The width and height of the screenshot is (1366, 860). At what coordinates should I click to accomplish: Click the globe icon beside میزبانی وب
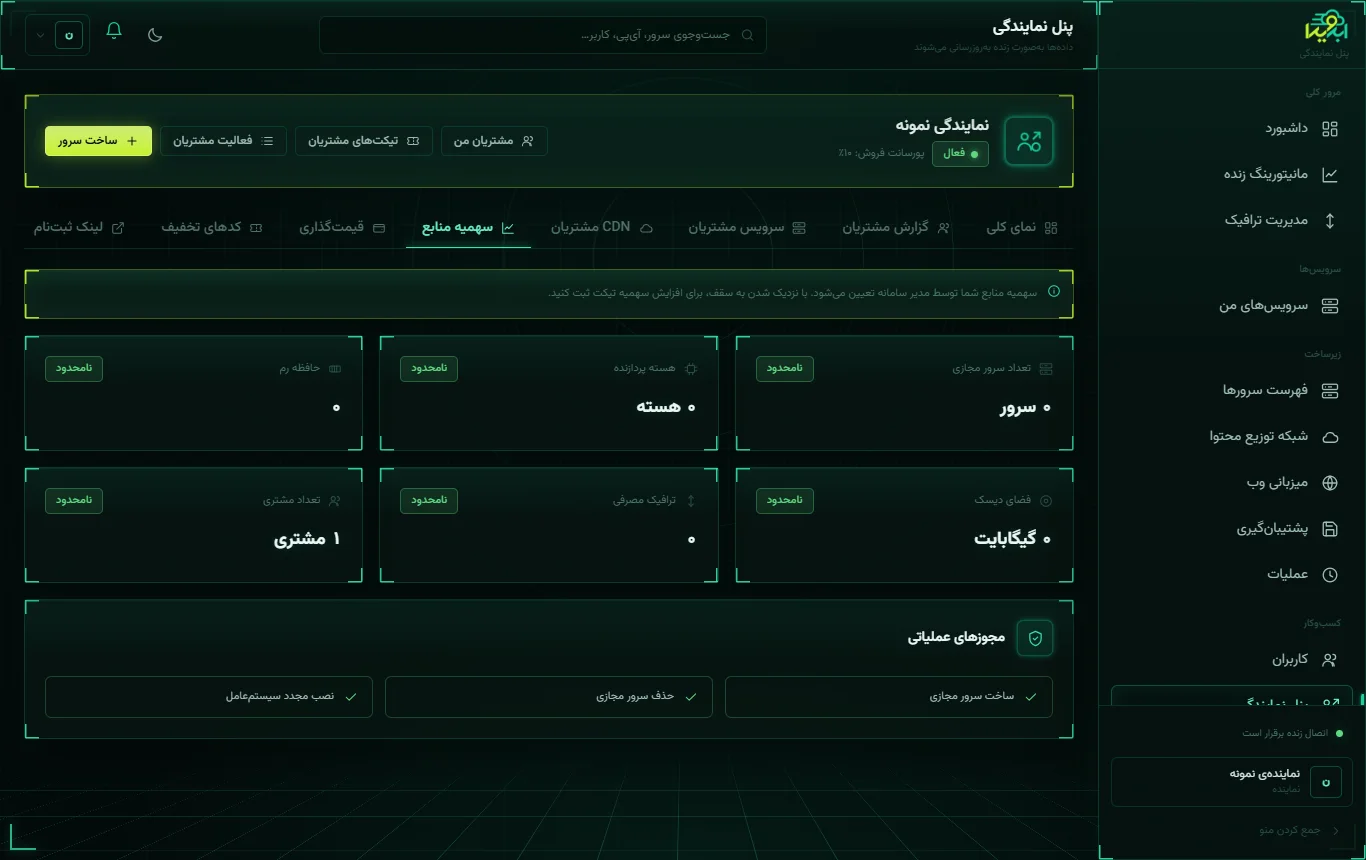click(x=1330, y=482)
